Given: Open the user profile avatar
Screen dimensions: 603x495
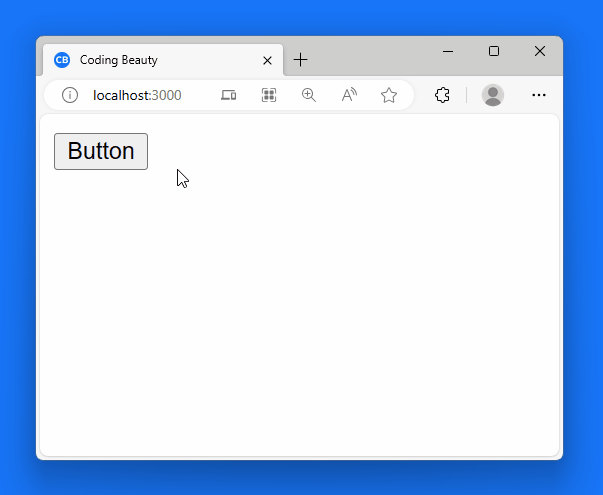Looking at the screenshot, I should coord(492,95).
